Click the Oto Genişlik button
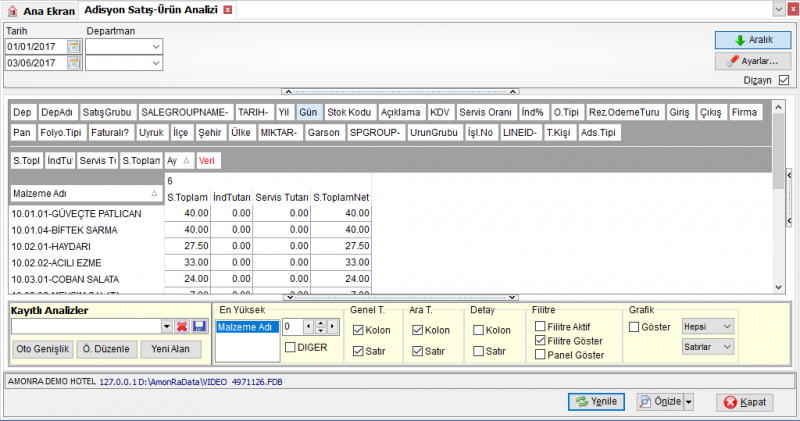This screenshot has width=800, height=421. [x=42, y=349]
